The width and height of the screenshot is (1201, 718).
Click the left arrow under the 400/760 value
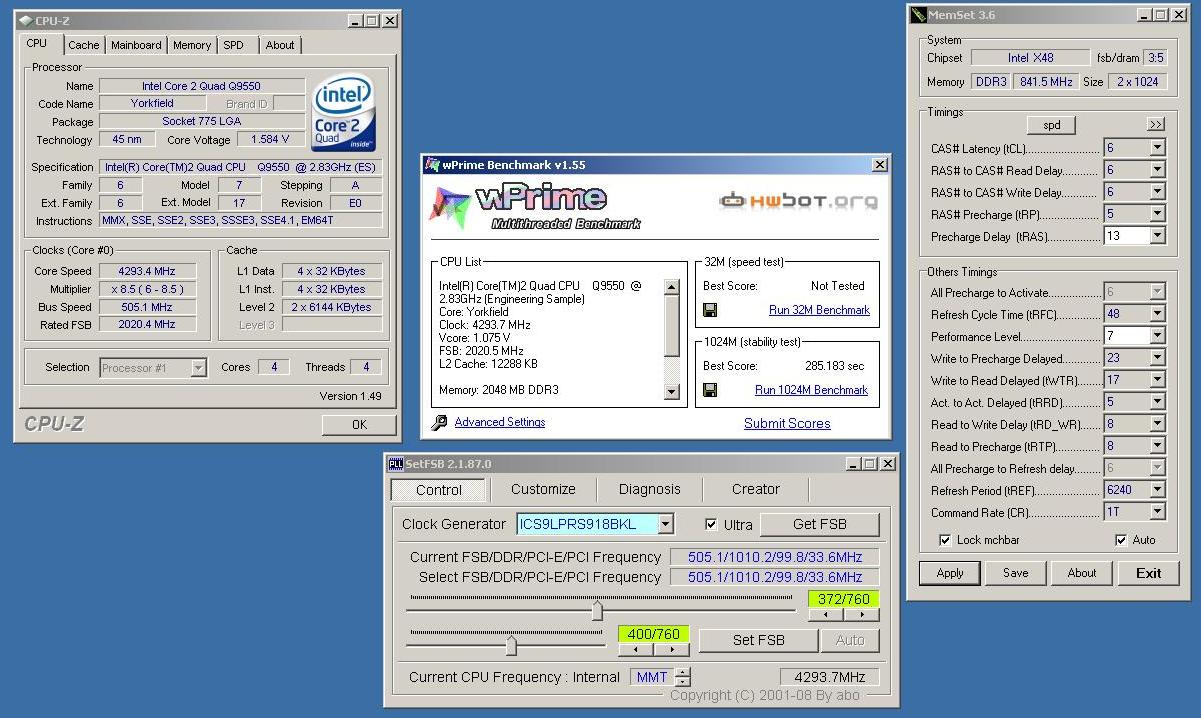pos(636,650)
